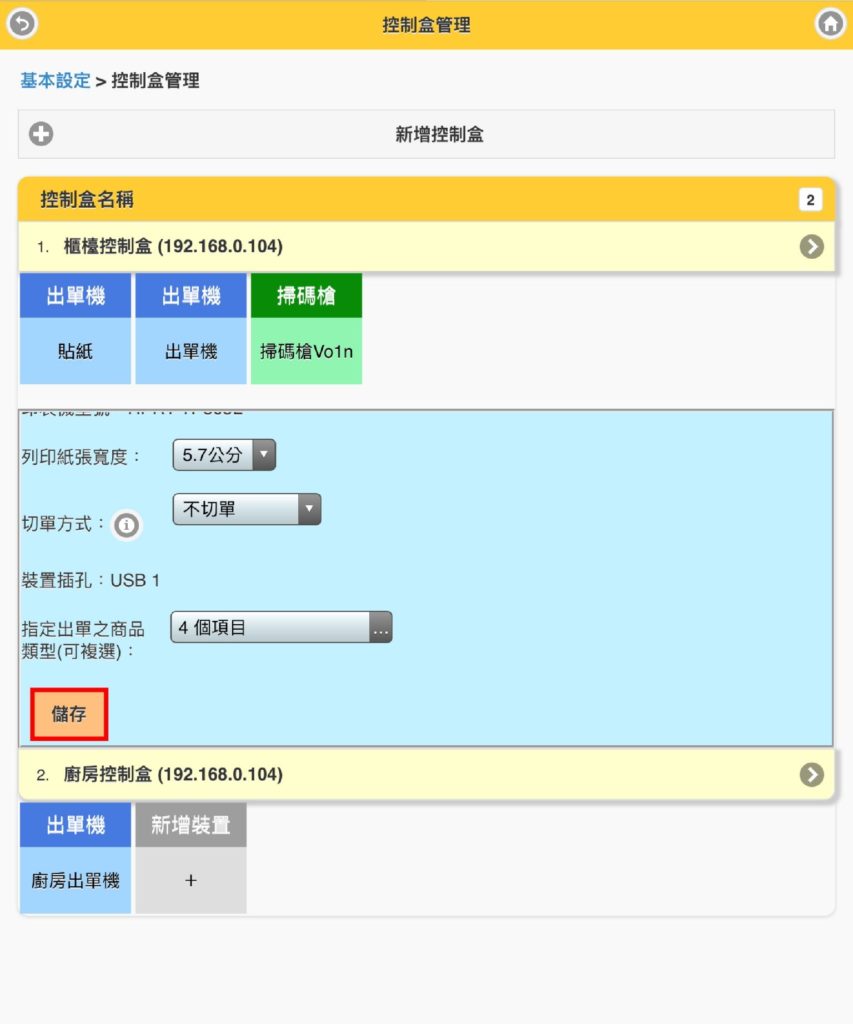Click the control box count badge 2
Image resolution: width=853 pixels, height=1024 pixels.
(x=810, y=200)
